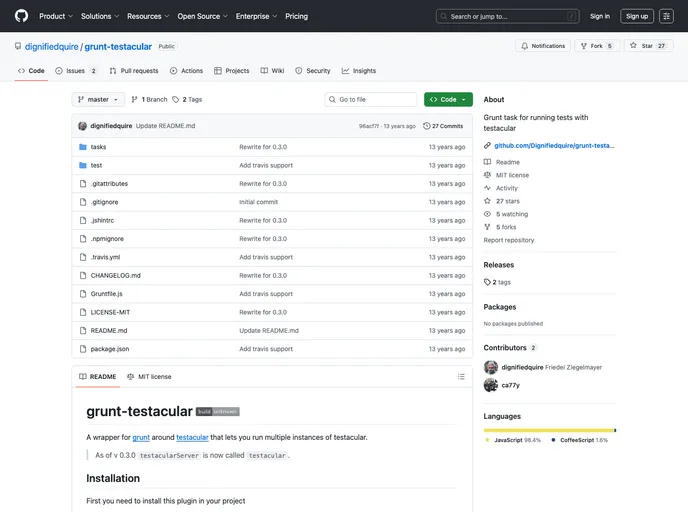Image resolution: width=688 pixels, height=512 pixels.
Task: Click the README.md file icon
Action: 83,331
